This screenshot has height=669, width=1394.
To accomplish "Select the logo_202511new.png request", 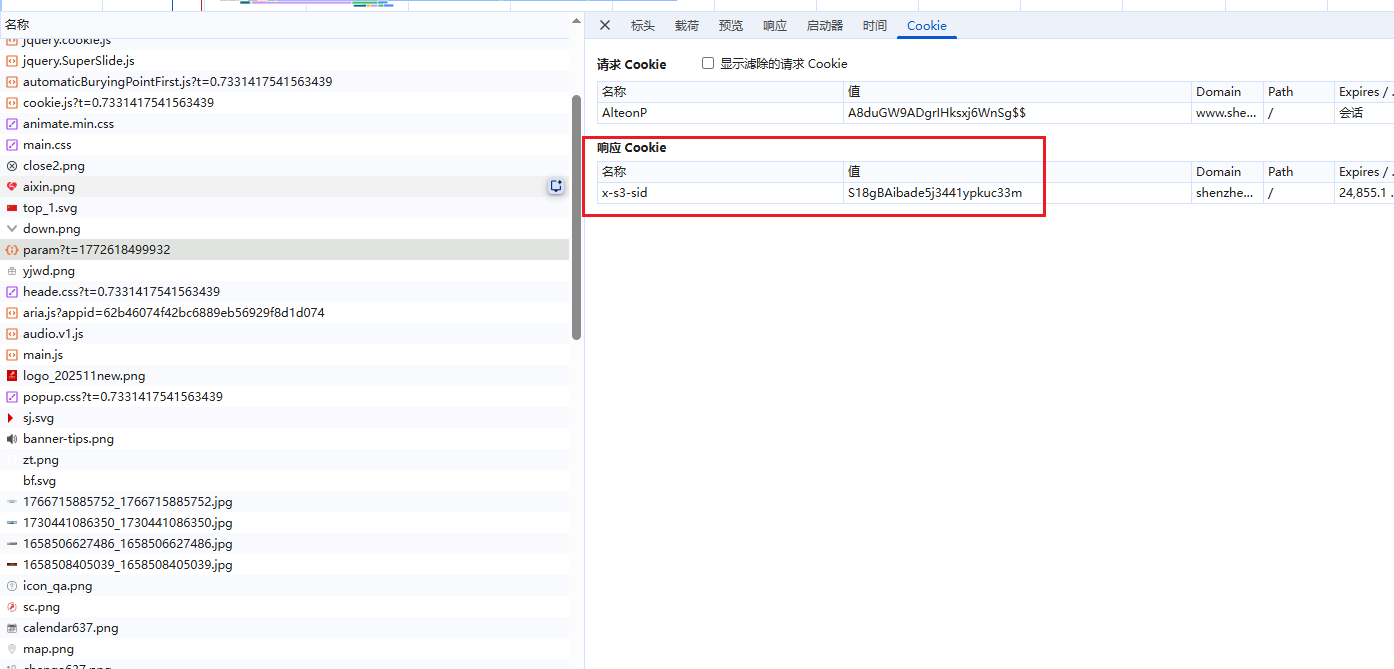I will [284, 376].
